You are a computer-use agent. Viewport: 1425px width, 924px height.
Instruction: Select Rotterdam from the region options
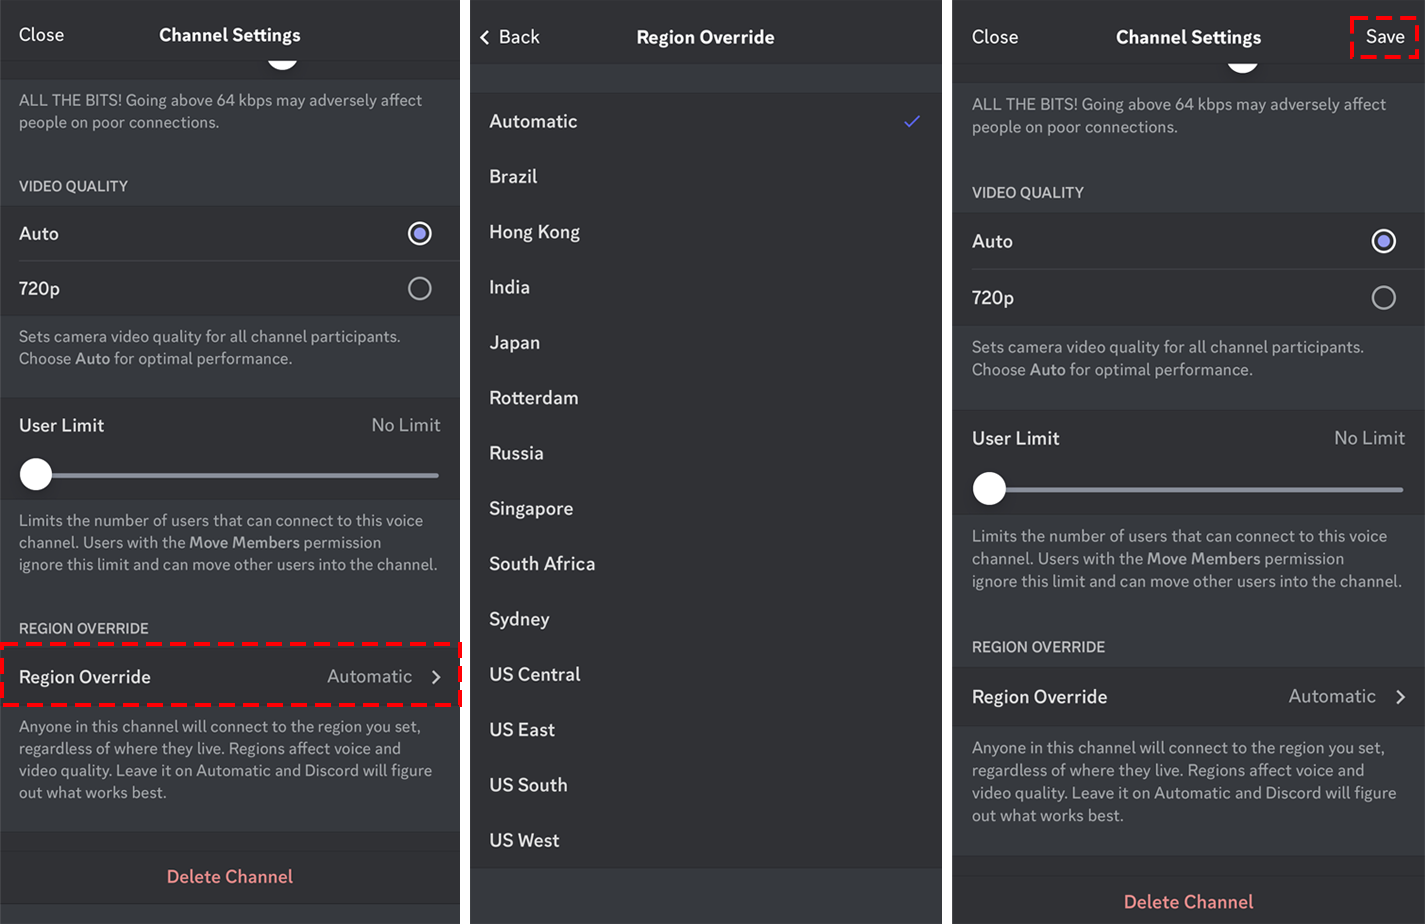[531, 397]
